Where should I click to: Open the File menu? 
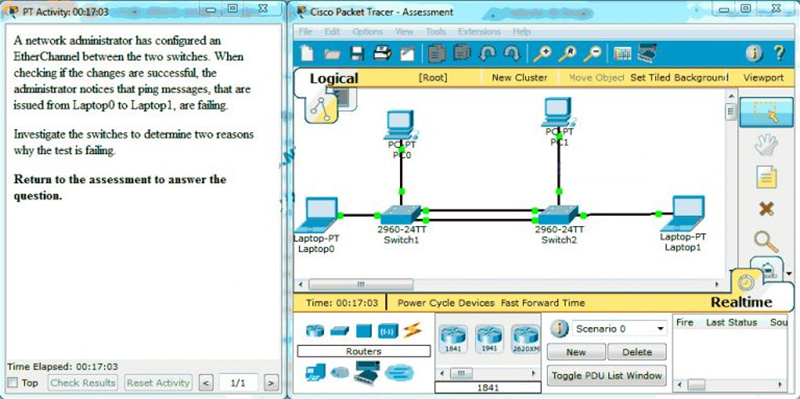coord(305,32)
